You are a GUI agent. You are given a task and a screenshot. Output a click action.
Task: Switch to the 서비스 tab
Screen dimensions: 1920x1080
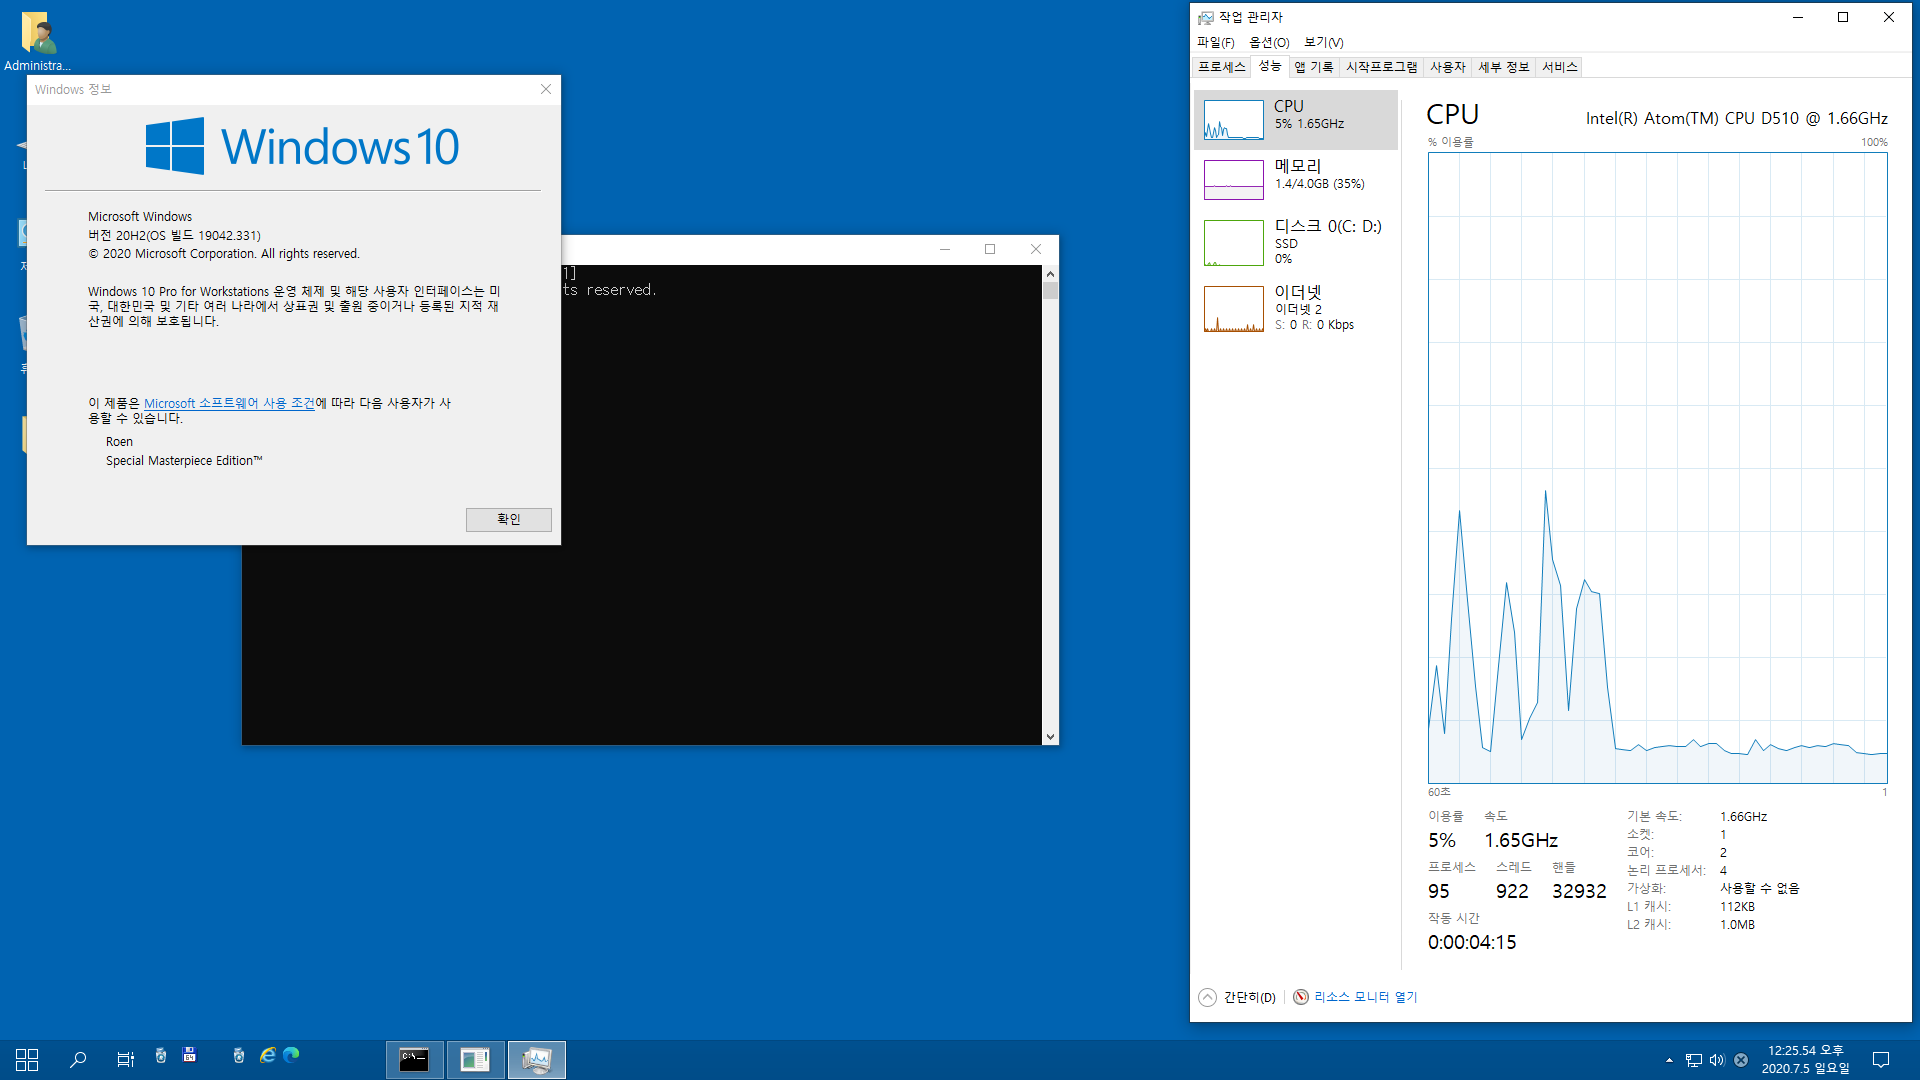1559,67
